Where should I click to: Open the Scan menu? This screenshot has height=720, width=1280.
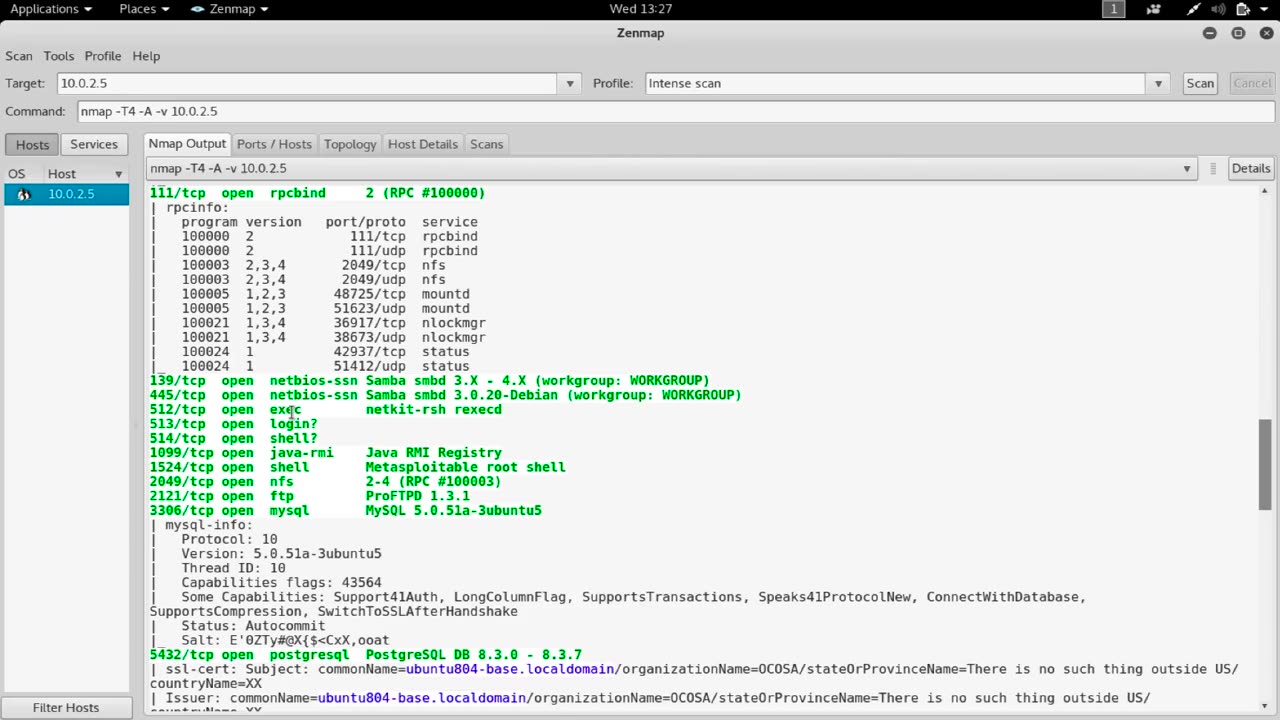tap(19, 56)
